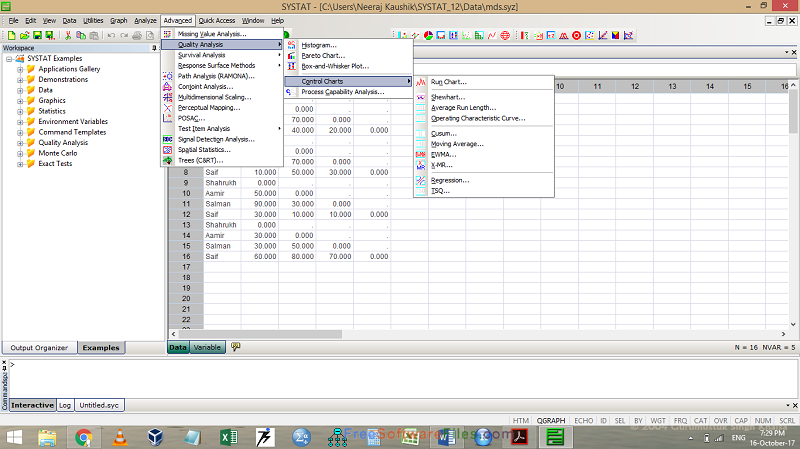Click the Copy toolbar icon
The image size is (800, 449).
(81, 35)
